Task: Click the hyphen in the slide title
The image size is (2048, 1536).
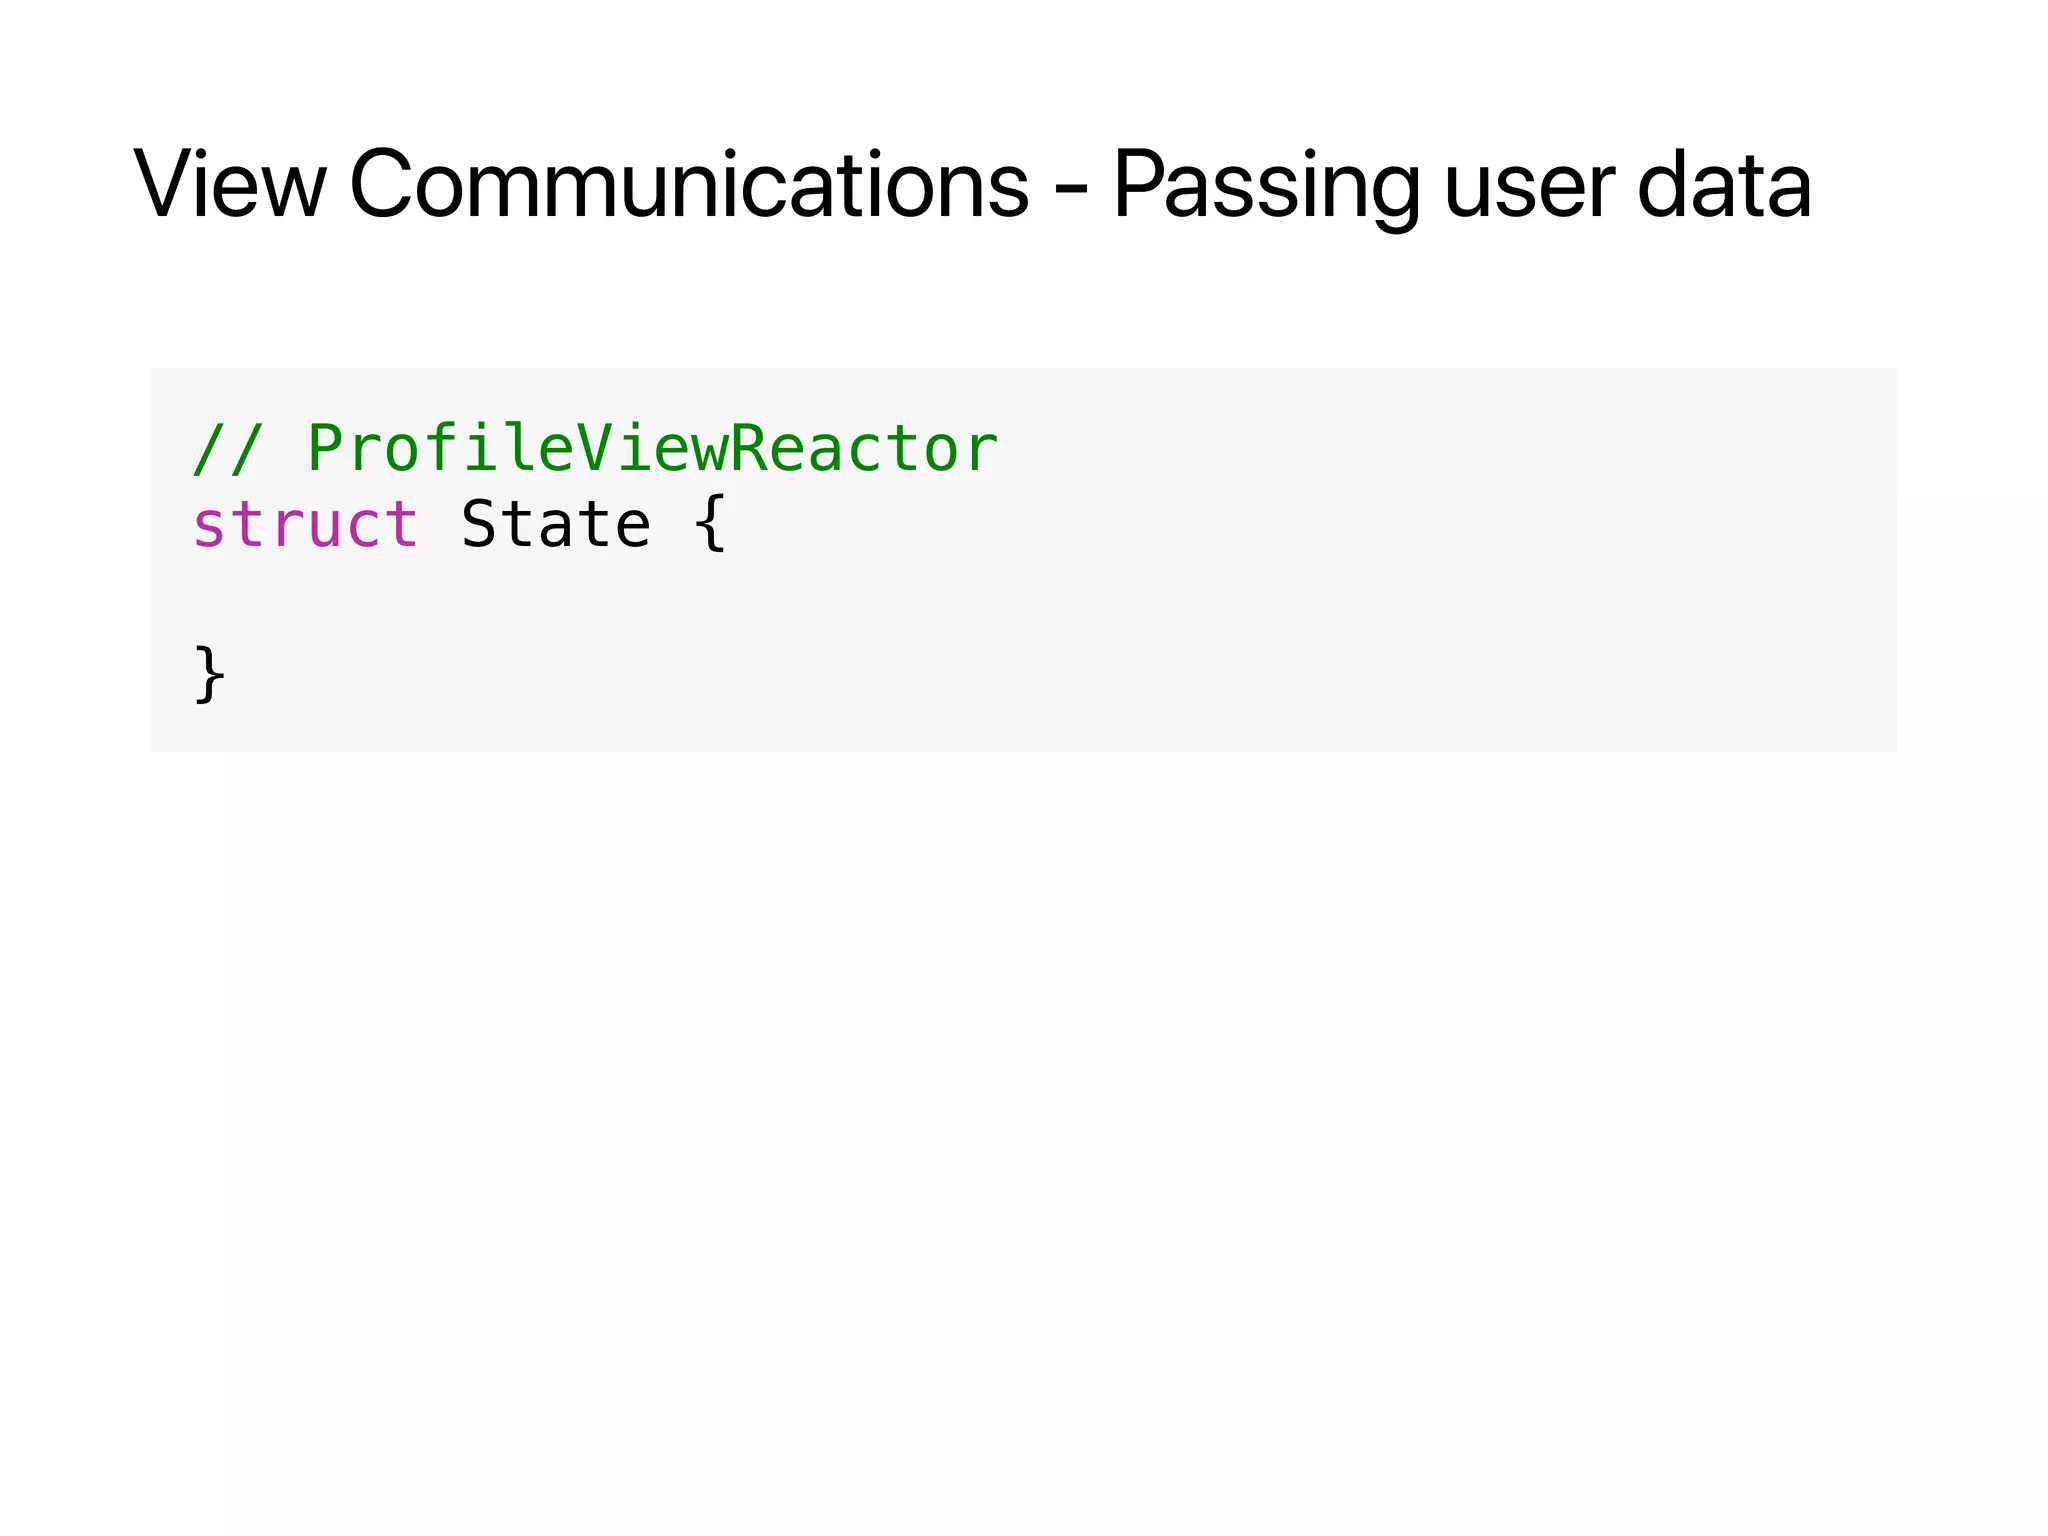Action: click(1069, 187)
